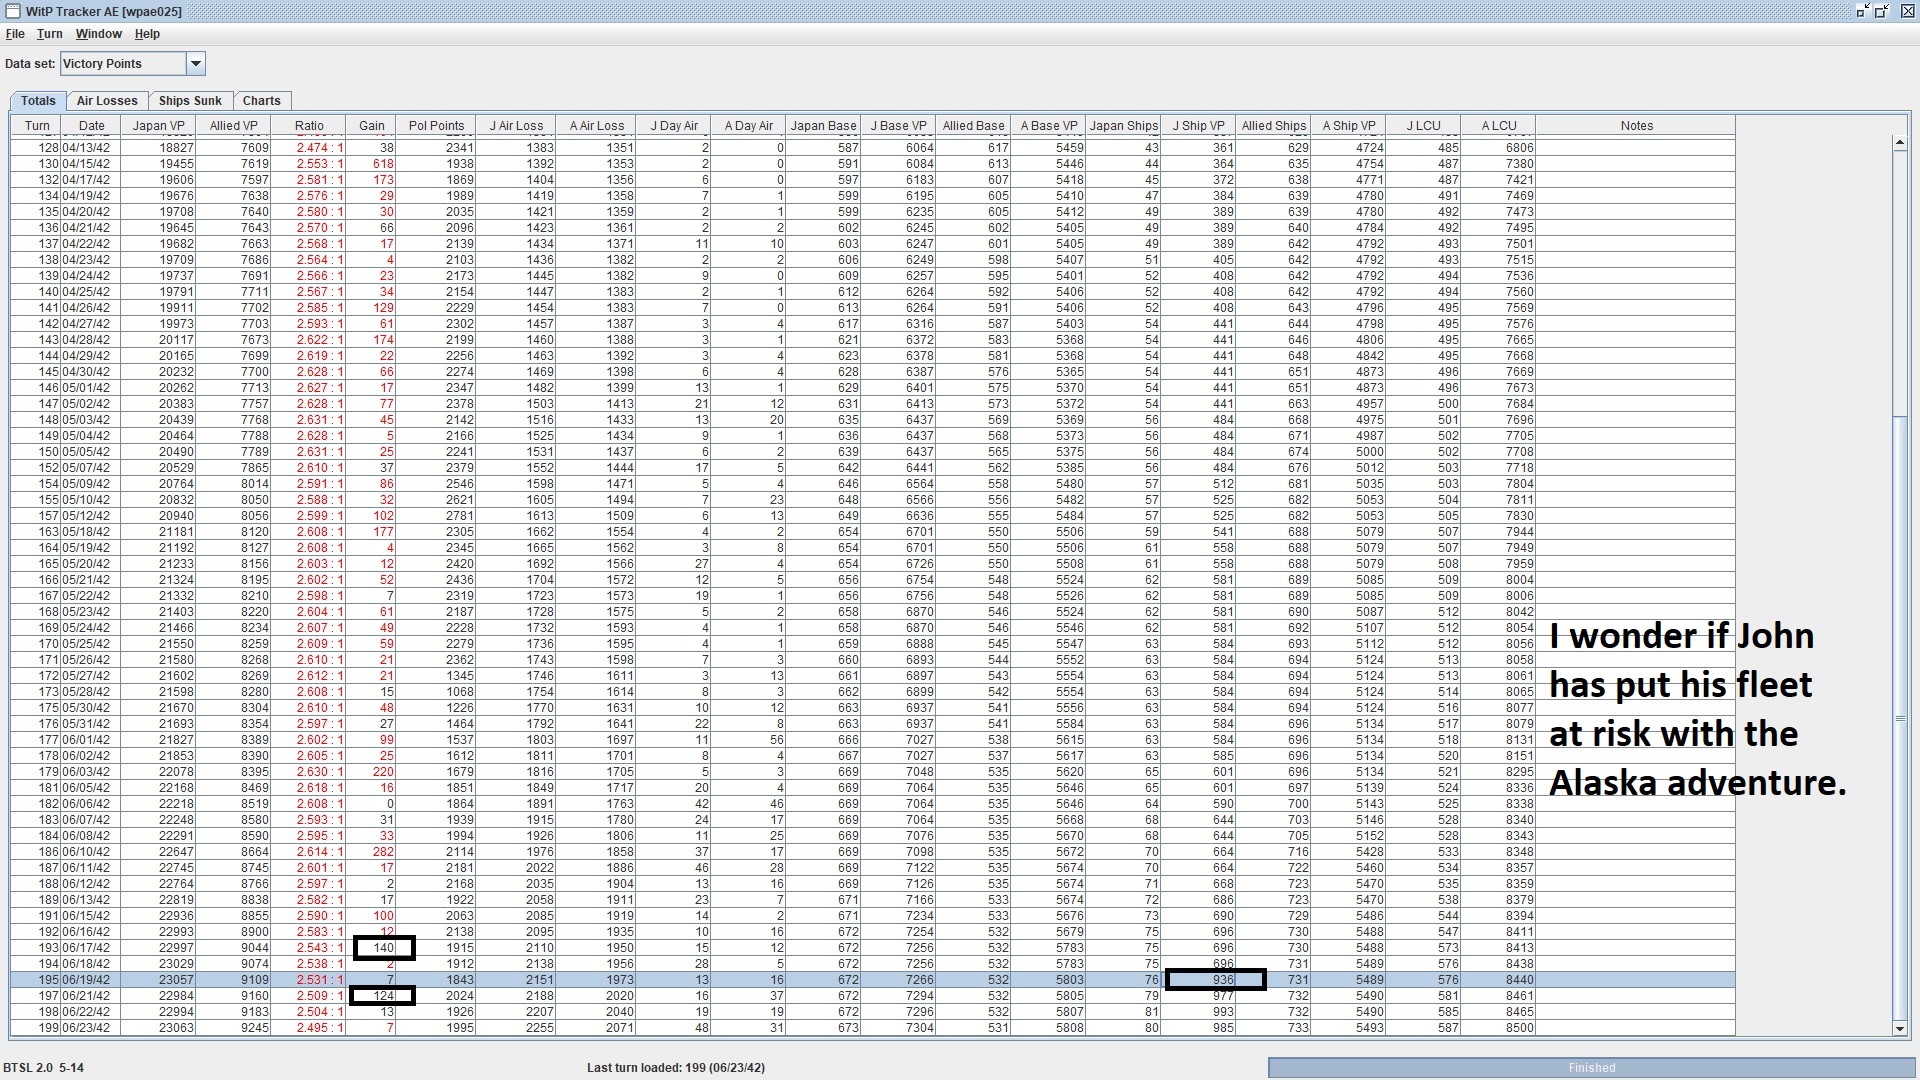Click the restore frame button in title bar
Image resolution: width=1920 pixels, height=1080 pixels.
coord(1881,11)
